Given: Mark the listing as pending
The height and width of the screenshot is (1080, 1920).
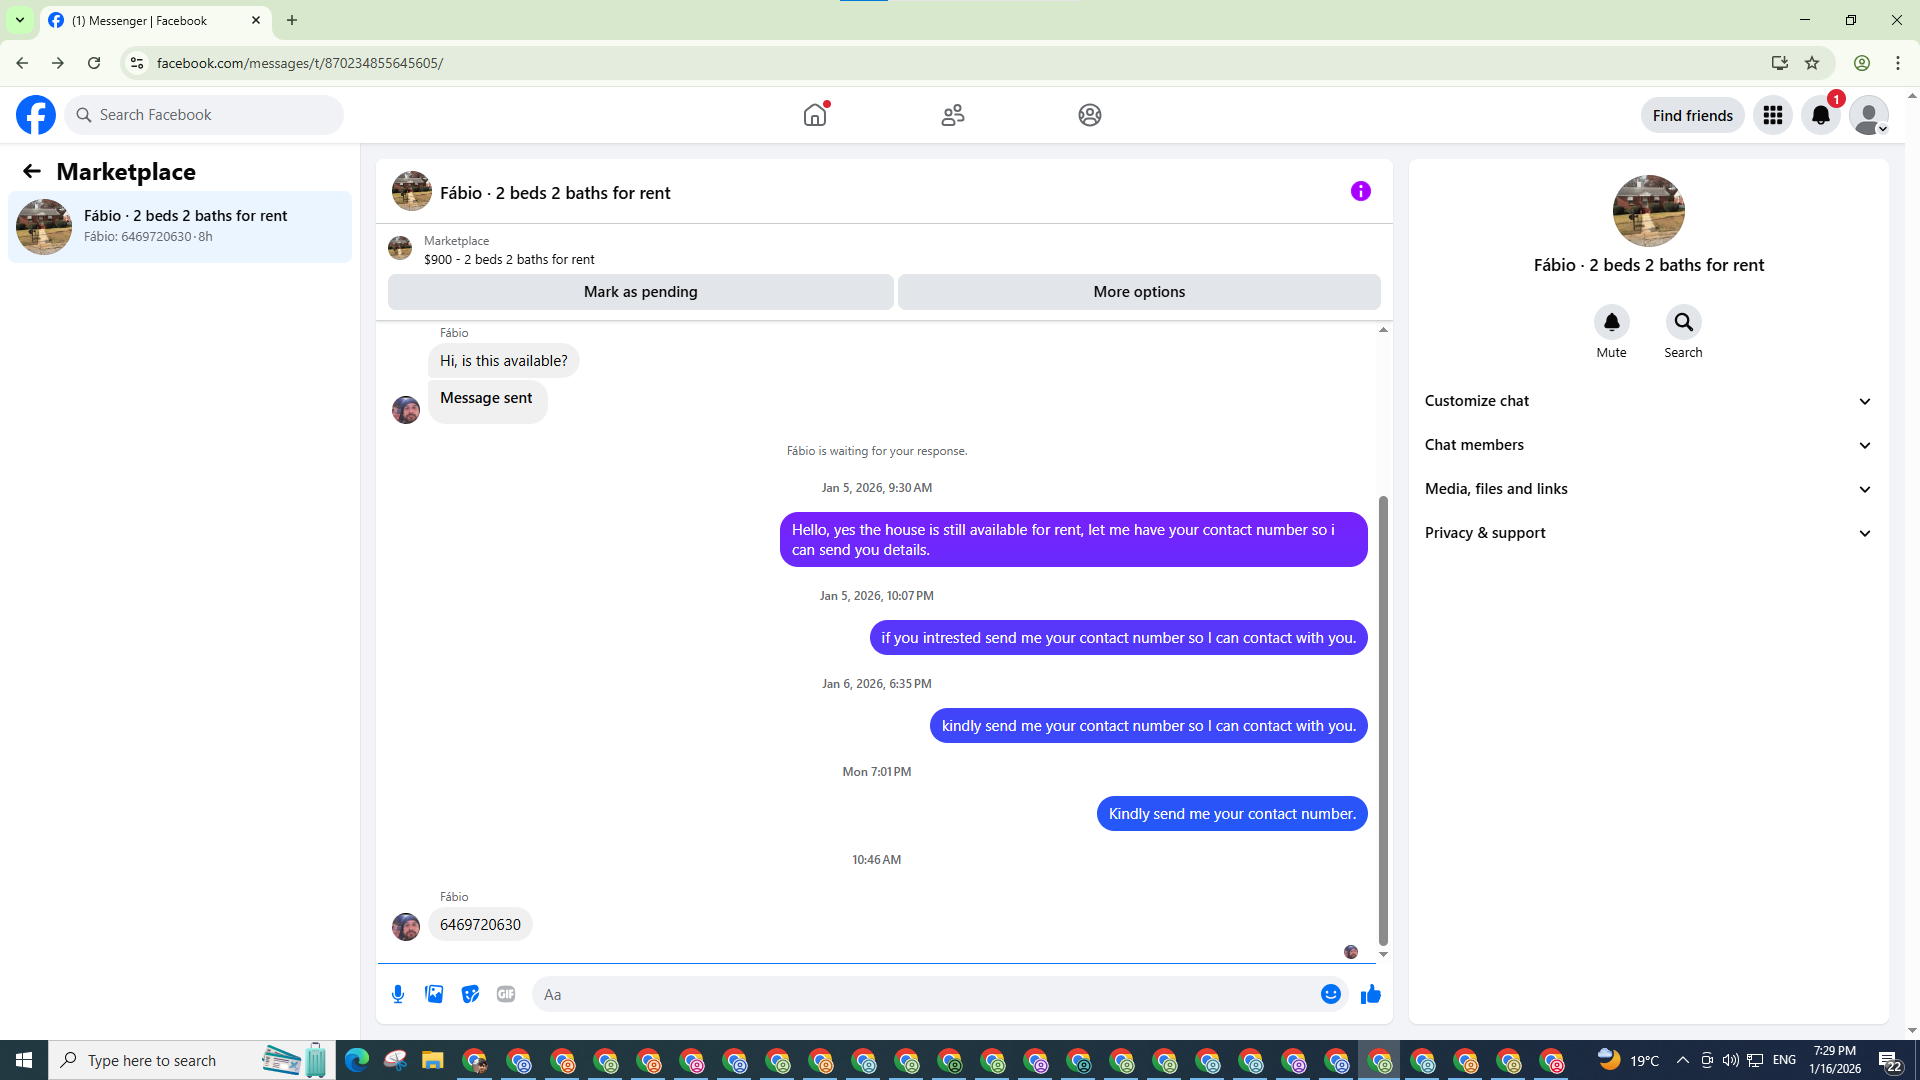Looking at the screenshot, I should tap(640, 292).
